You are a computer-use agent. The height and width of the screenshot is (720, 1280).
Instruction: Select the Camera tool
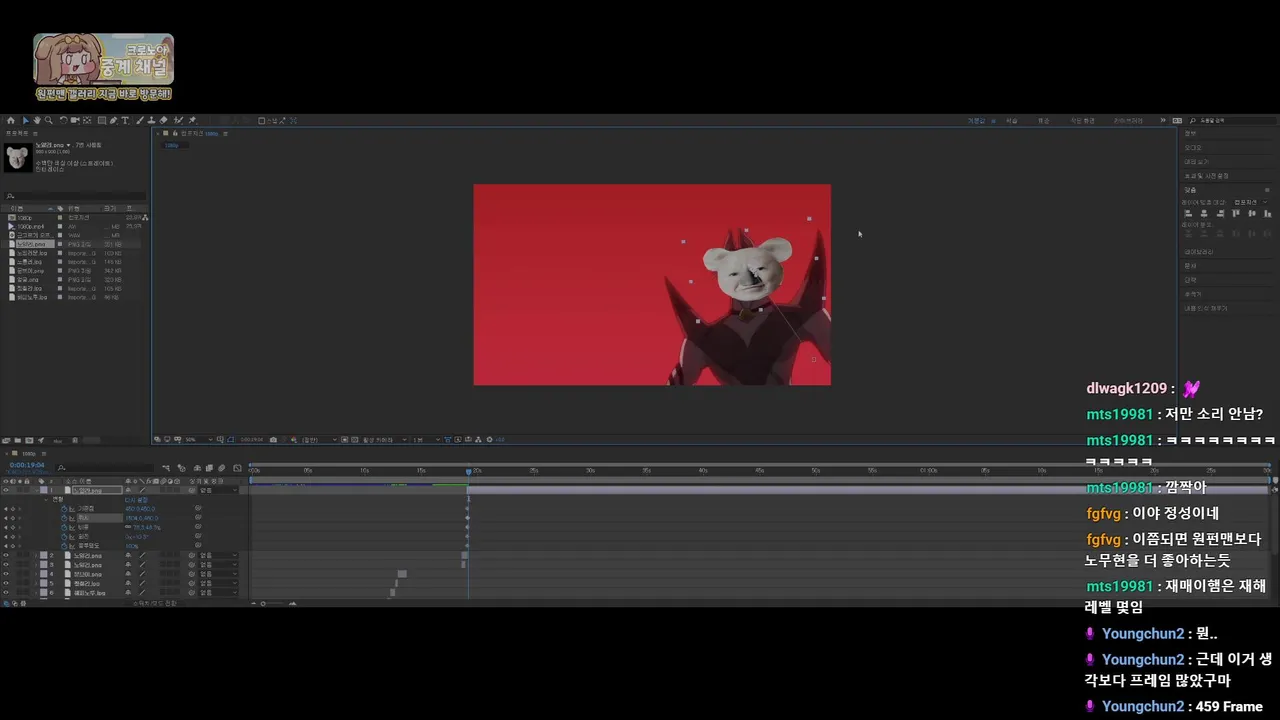click(75, 120)
